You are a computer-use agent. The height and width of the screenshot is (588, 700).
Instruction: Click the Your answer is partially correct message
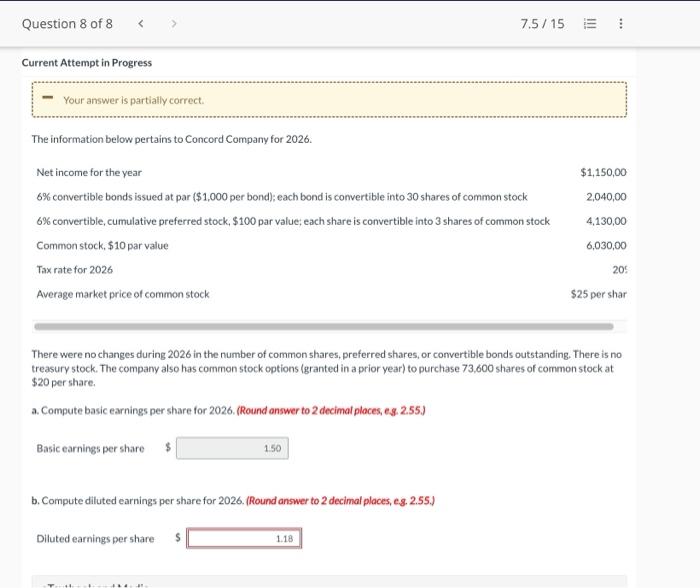click(133, 100)
